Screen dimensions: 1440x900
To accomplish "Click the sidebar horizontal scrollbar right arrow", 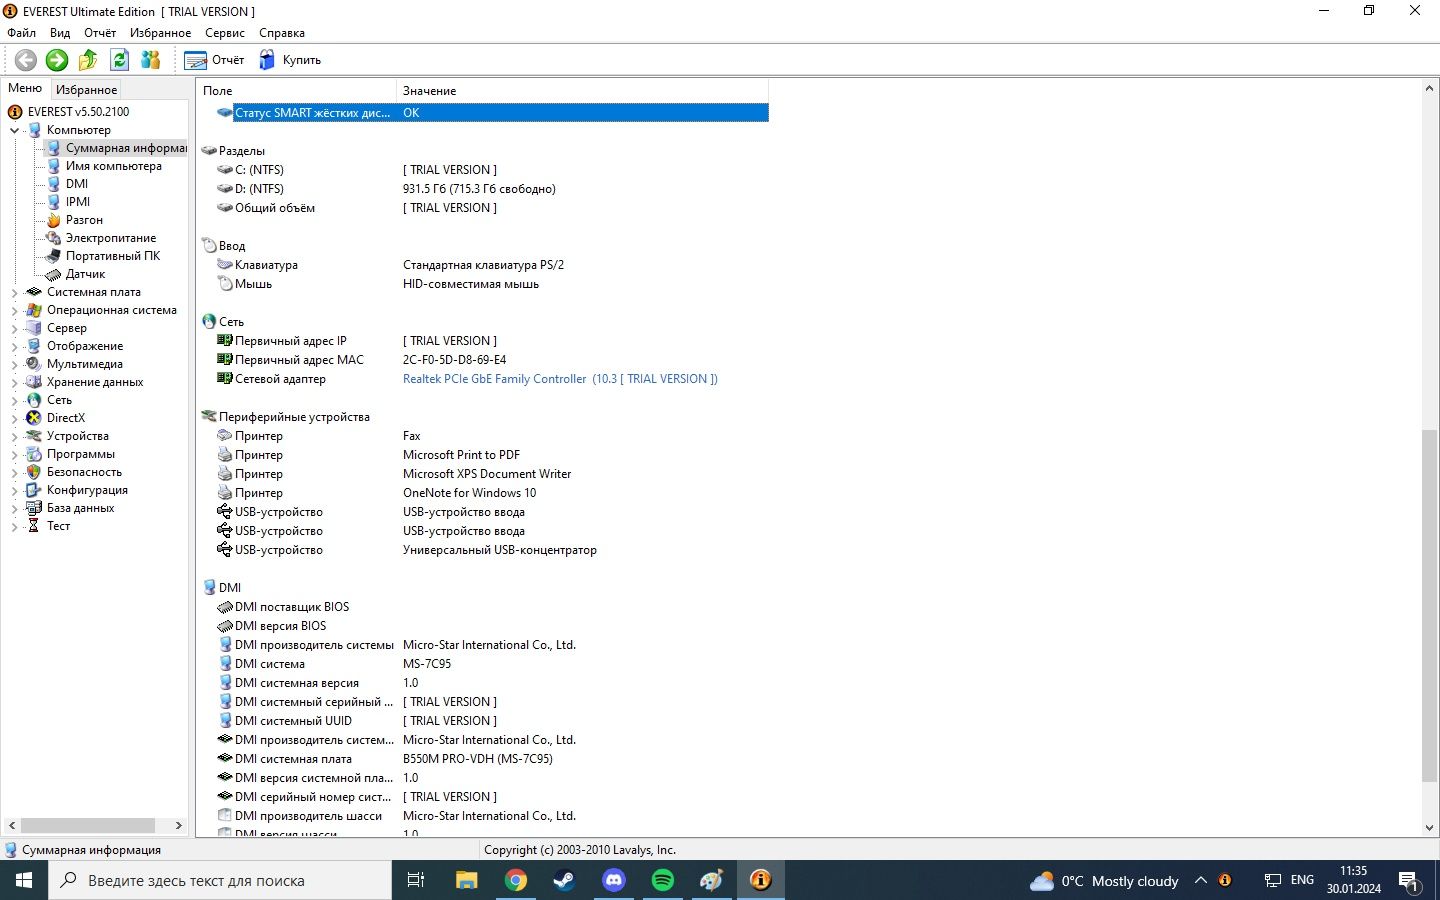I will [179, 826].
